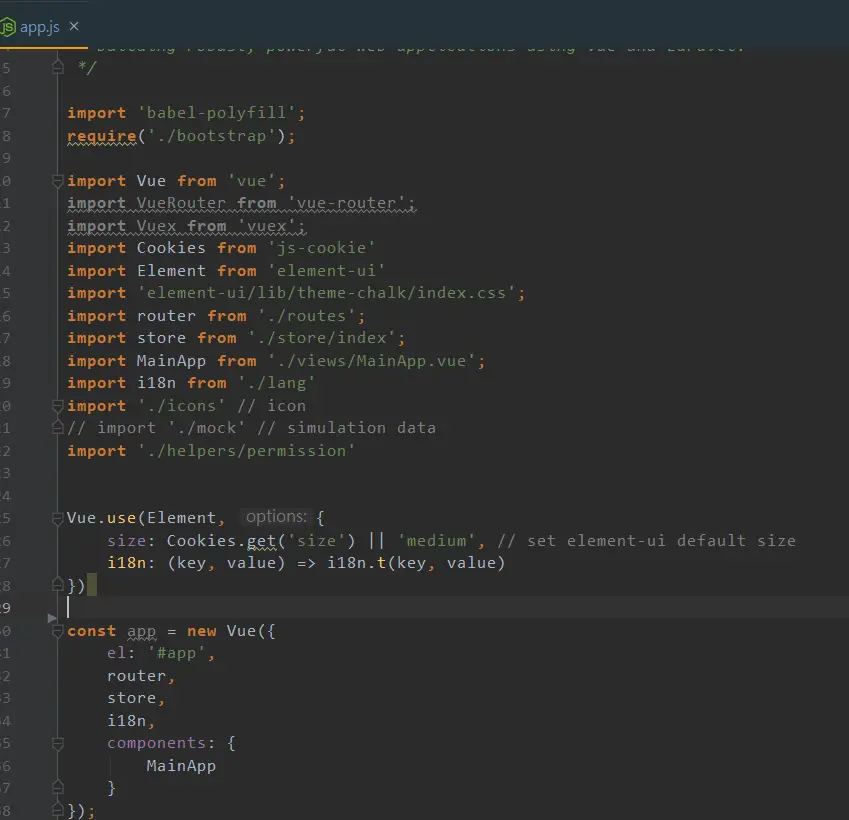The height and width of the screenshot is (820, 849).
Task: Collapse the Vue.use(Element block
Action: point(58,518)
